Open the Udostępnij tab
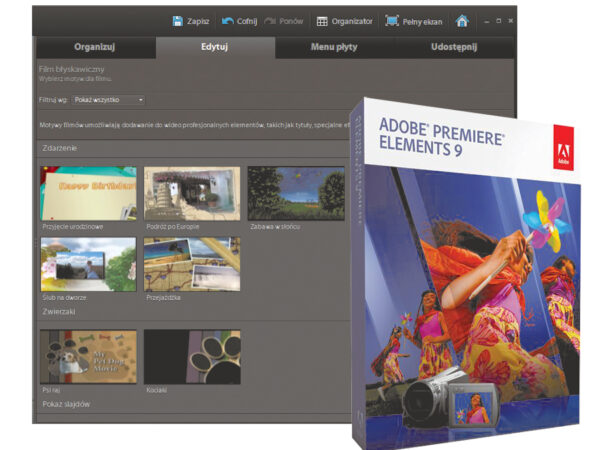 coord(457,48)
